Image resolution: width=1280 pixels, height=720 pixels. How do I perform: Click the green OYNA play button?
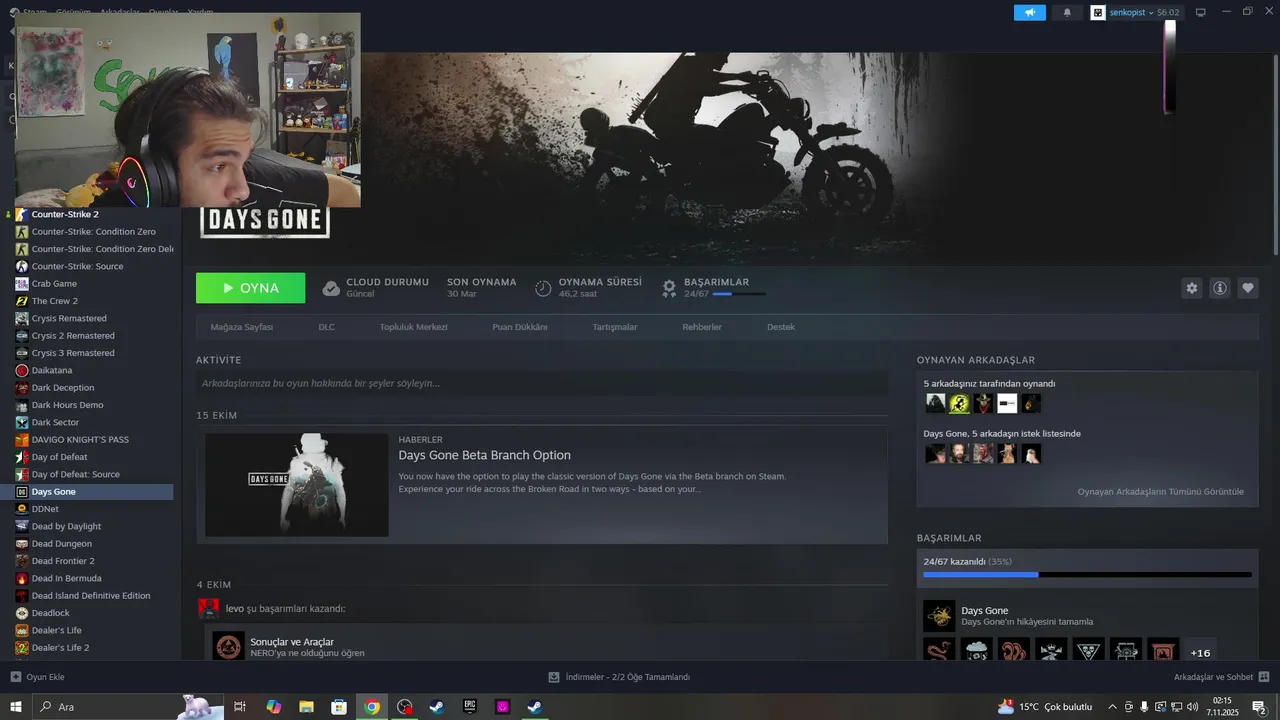click(251, 288)
